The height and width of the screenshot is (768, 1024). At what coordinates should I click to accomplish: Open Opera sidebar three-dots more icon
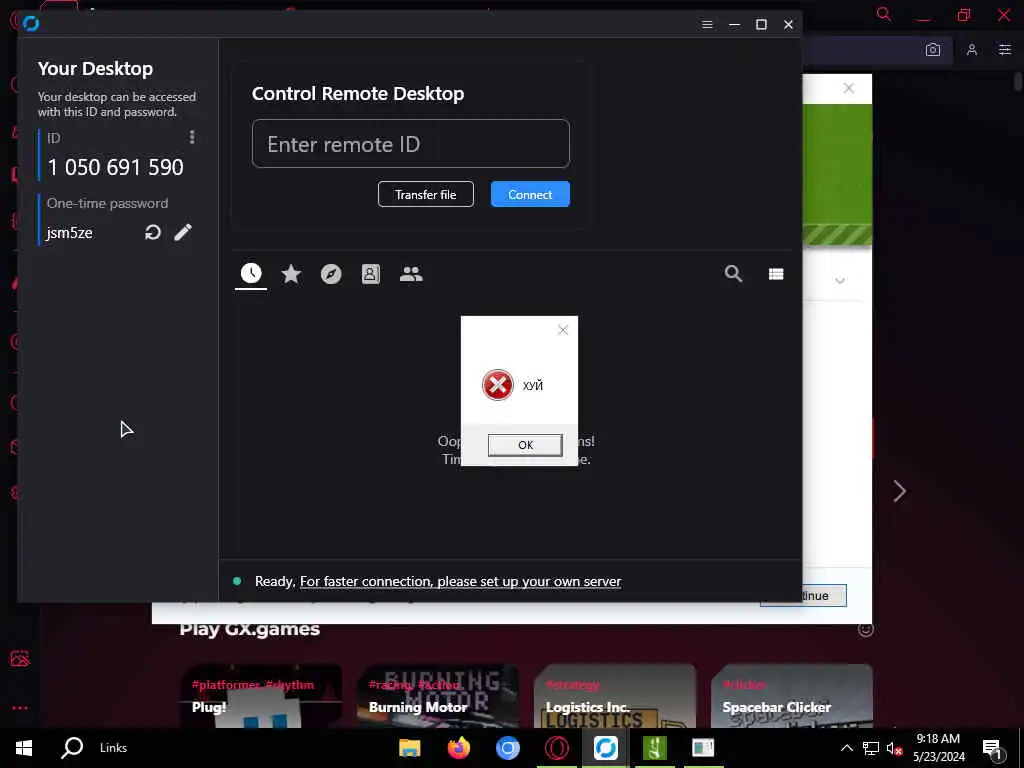[20, 708]
